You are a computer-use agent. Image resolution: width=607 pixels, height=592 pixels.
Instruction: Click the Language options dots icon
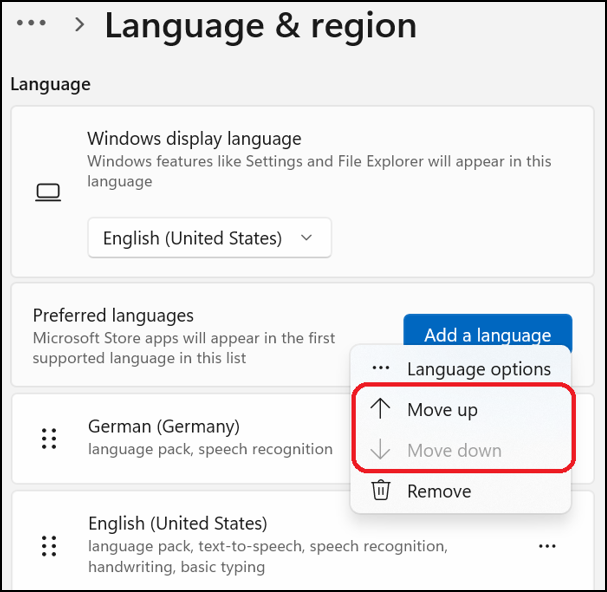(x=380, y=369)
